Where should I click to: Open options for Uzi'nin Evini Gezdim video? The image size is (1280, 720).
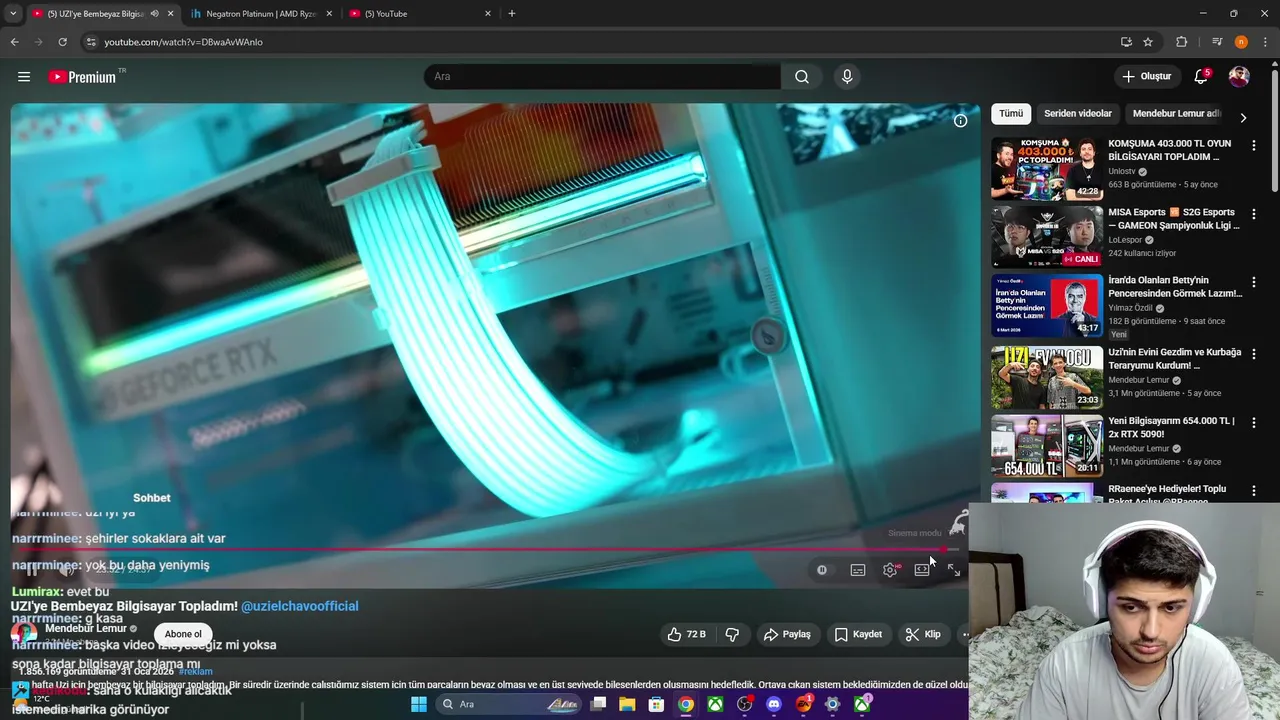(x=1253, y=354)
